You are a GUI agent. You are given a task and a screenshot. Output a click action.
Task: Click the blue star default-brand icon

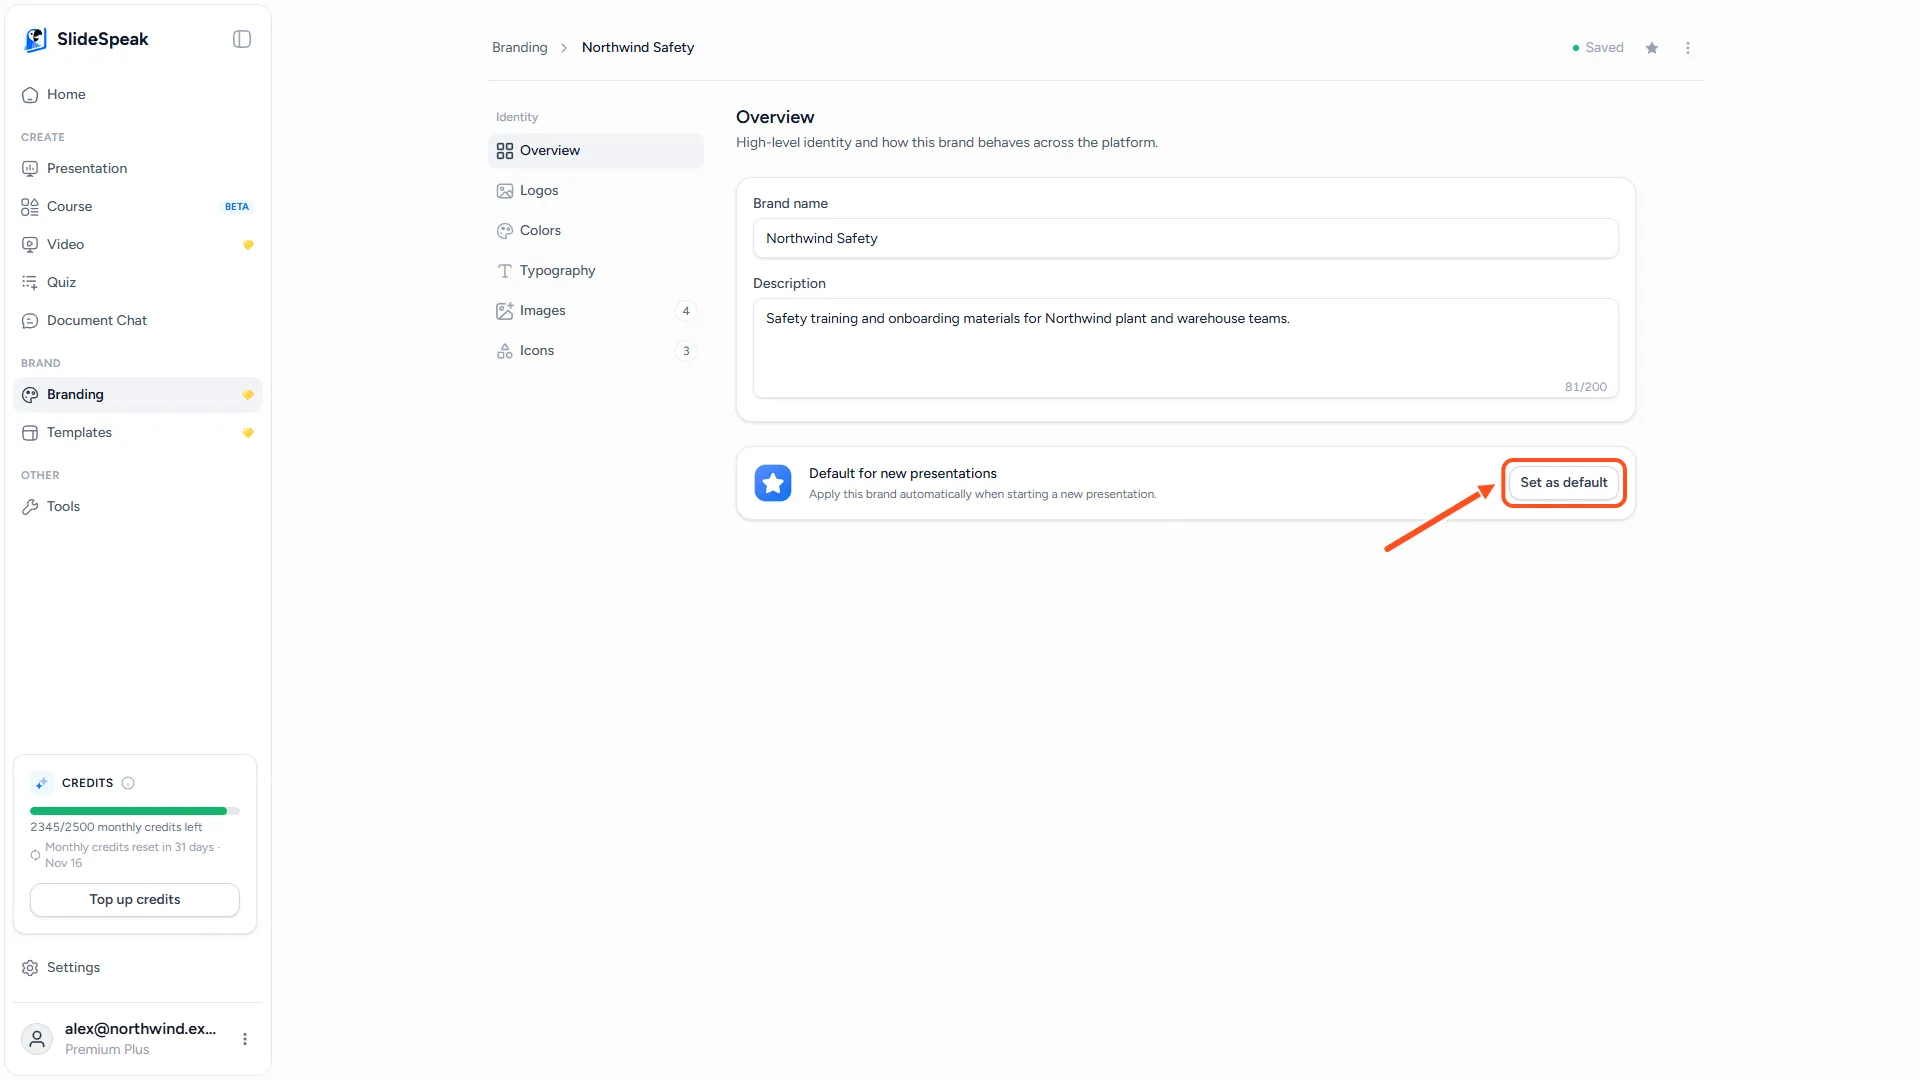773,483
